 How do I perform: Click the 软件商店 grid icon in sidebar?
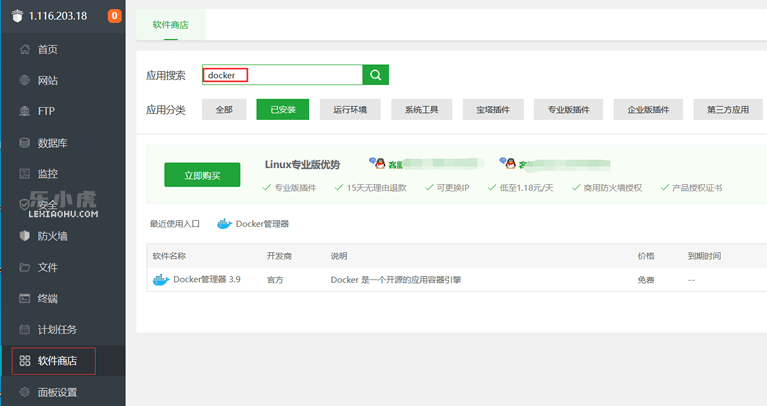pyautogui.click(x=24, y=361)
